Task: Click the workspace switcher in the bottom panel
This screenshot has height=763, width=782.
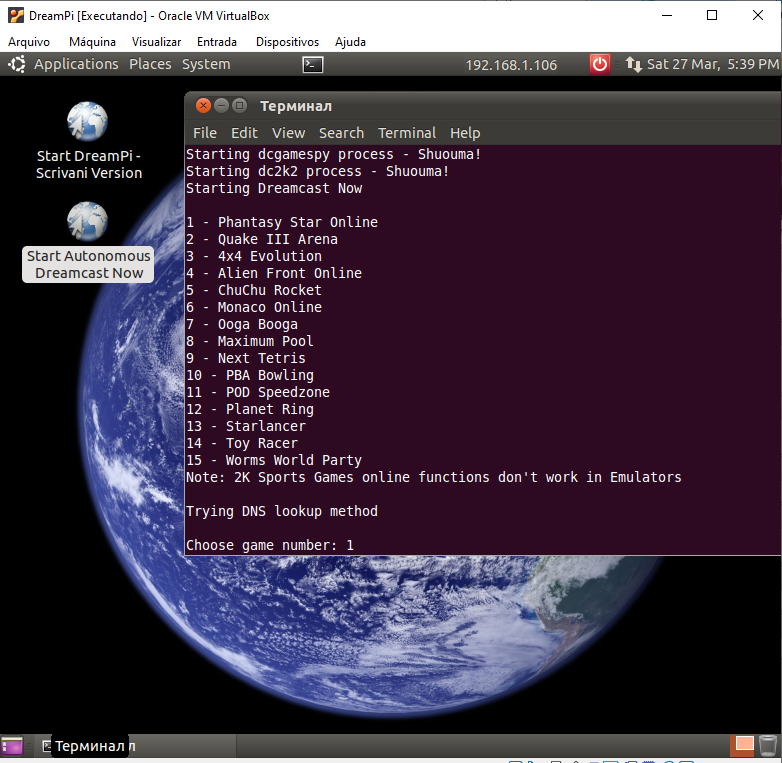Action: 744,746
